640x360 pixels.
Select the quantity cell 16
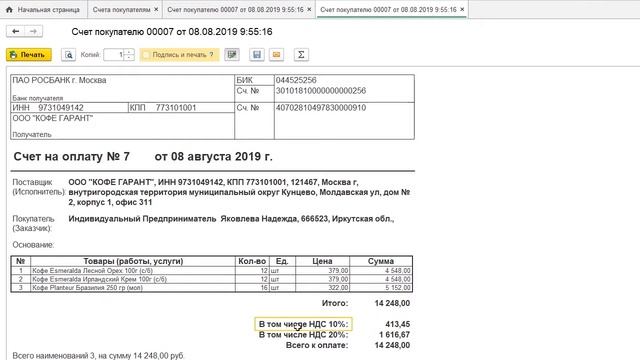[252, 288]
